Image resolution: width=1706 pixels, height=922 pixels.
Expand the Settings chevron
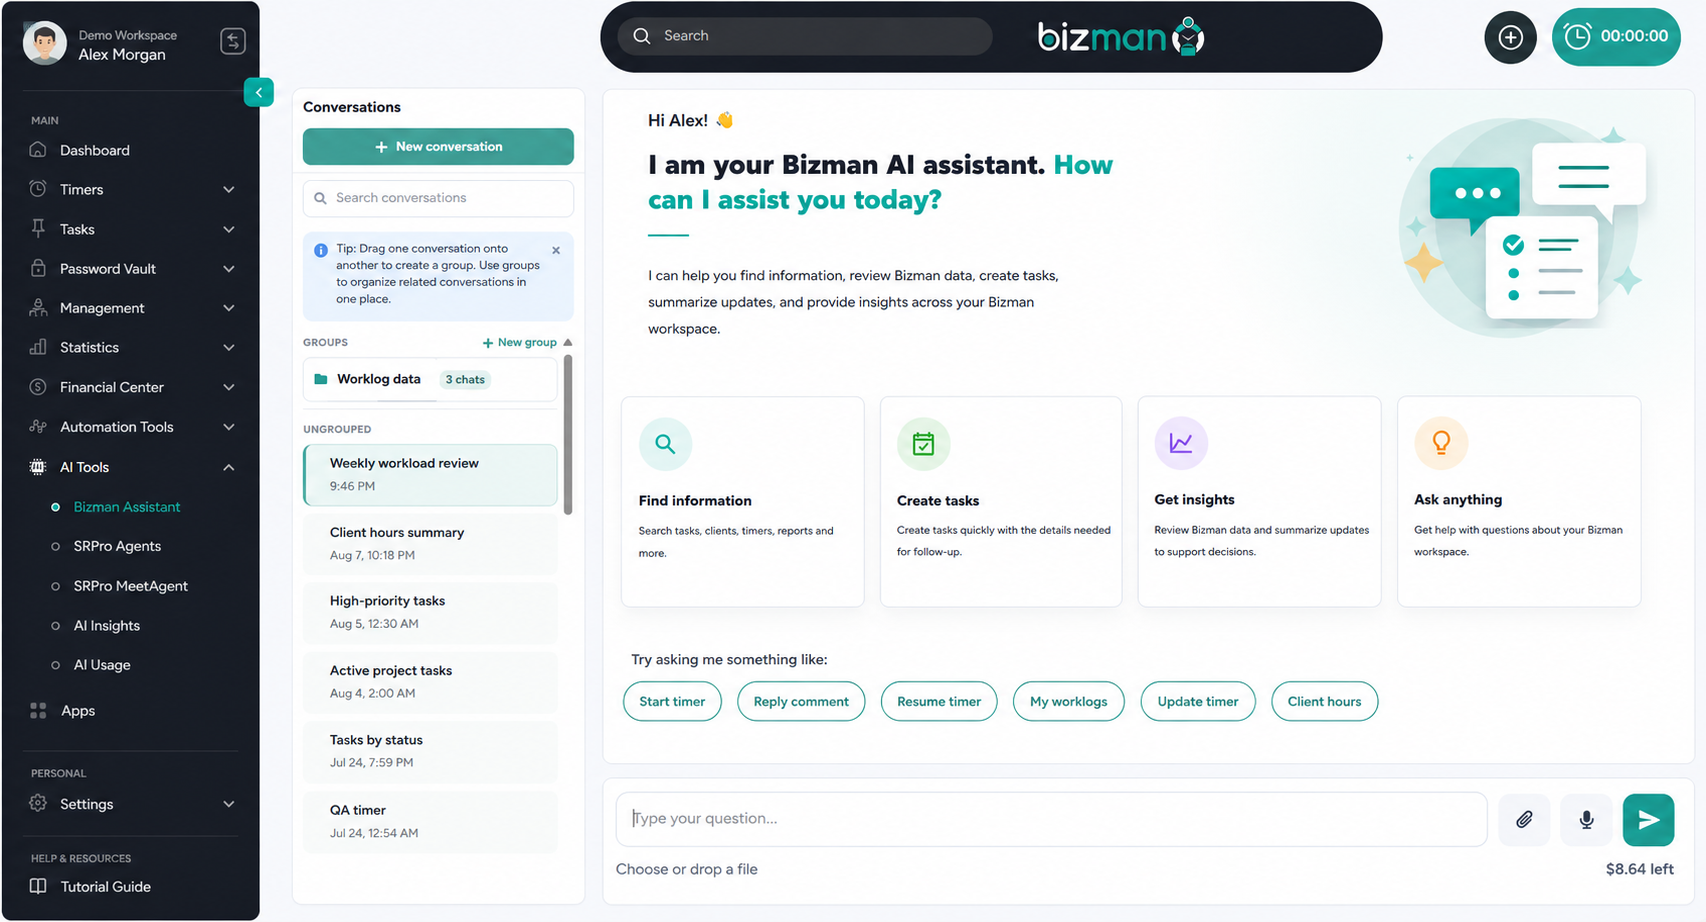pyautogui.click(x=229, y=803)
